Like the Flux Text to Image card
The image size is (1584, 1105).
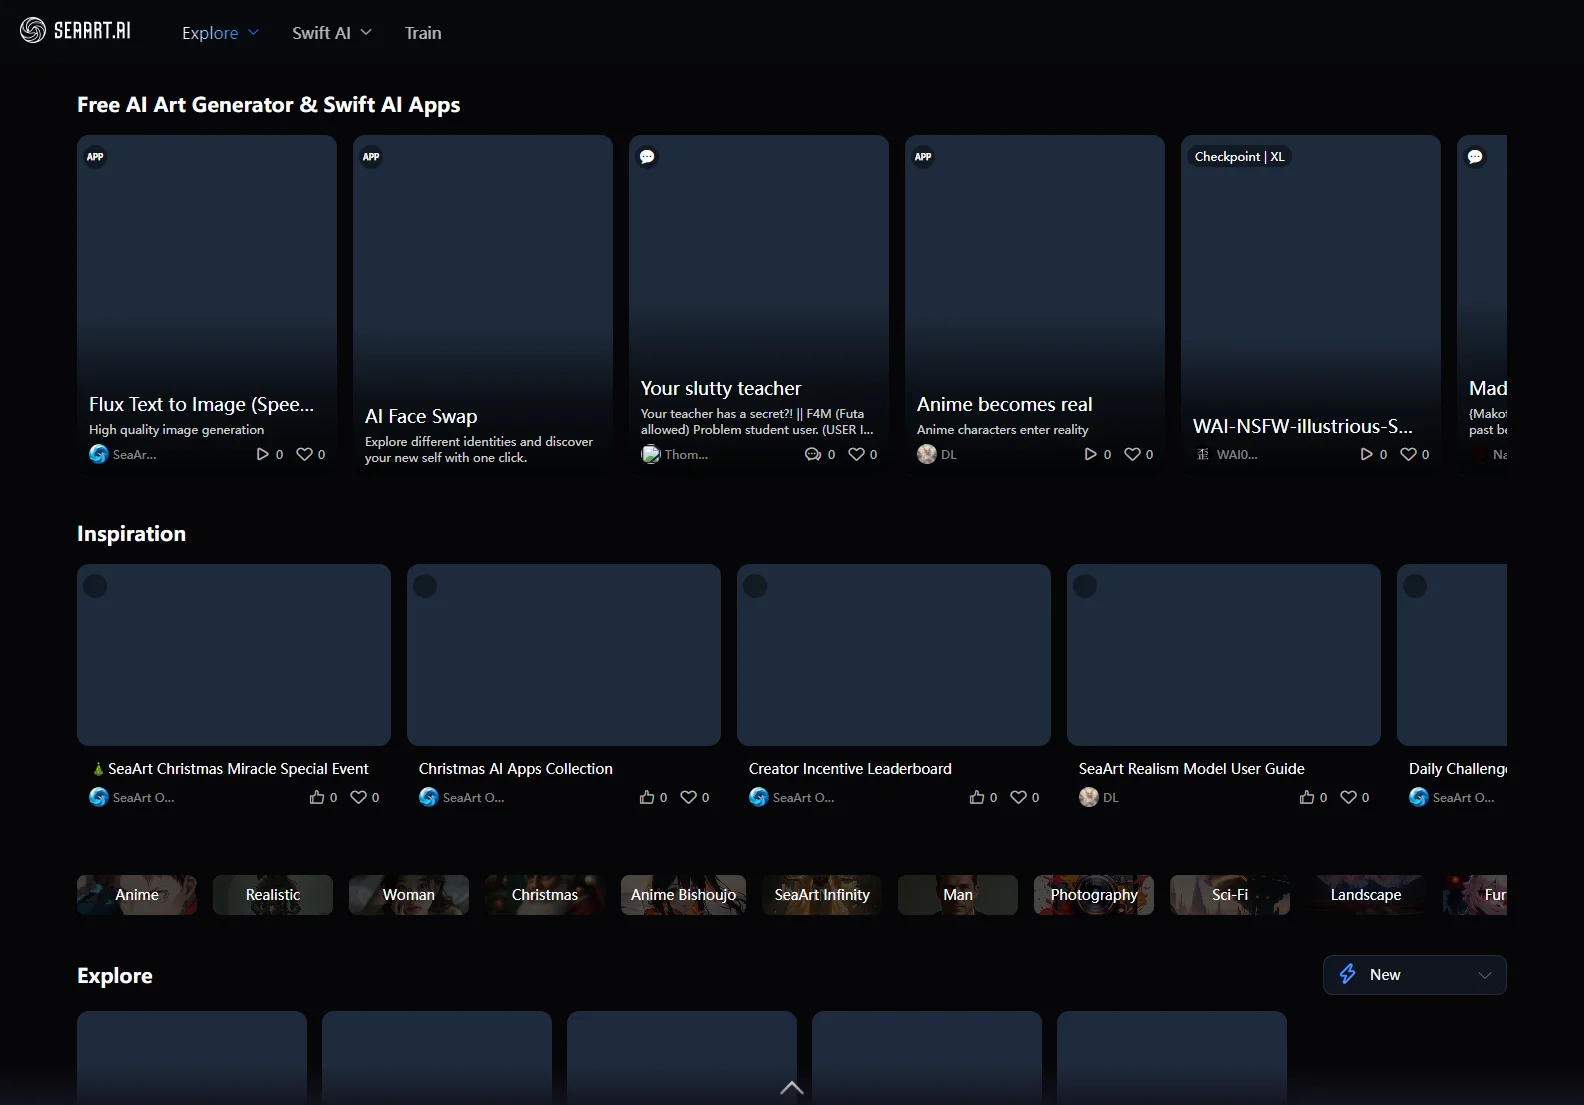[x=304, y=454]
